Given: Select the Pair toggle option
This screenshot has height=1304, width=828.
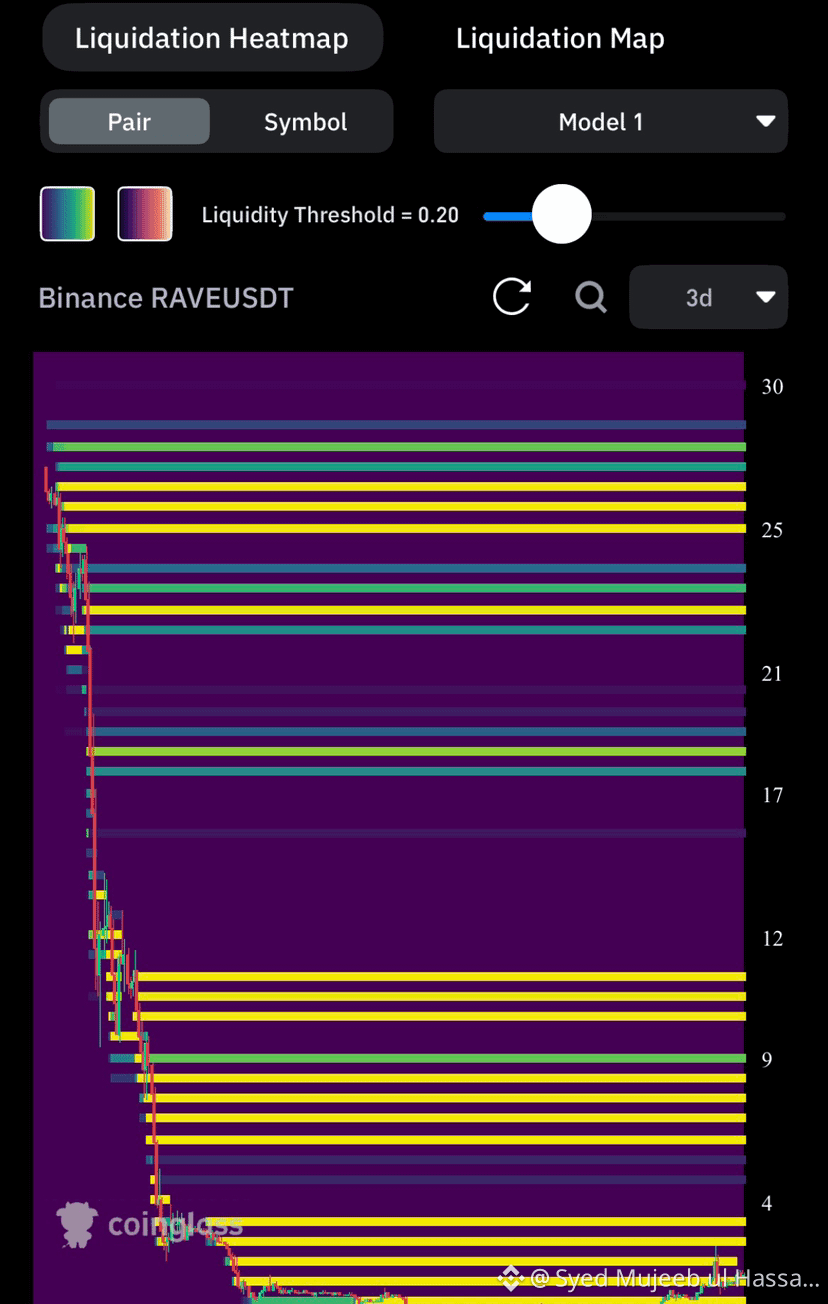Looking at the screenshot, I should [129, 122].
